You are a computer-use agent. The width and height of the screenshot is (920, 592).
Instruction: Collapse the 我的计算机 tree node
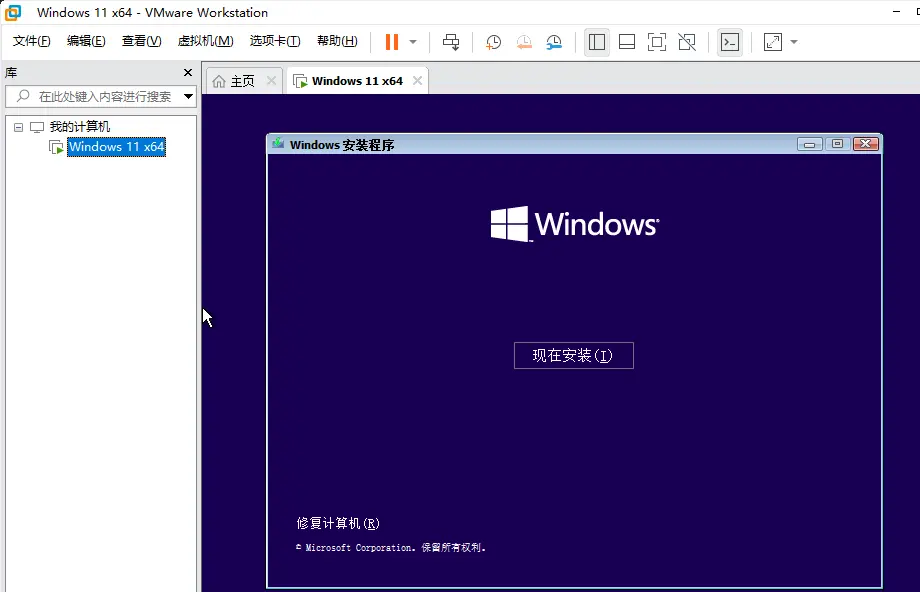tap(19, 127)
